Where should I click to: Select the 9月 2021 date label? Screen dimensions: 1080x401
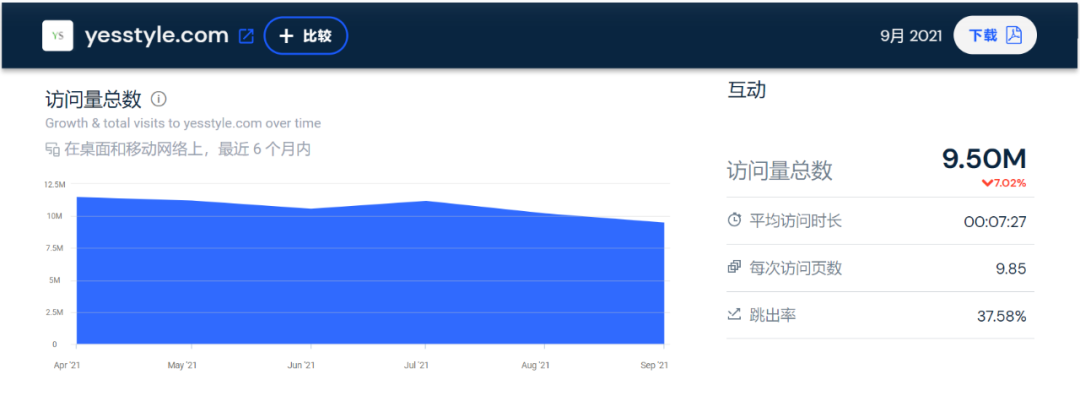point(911,36)
